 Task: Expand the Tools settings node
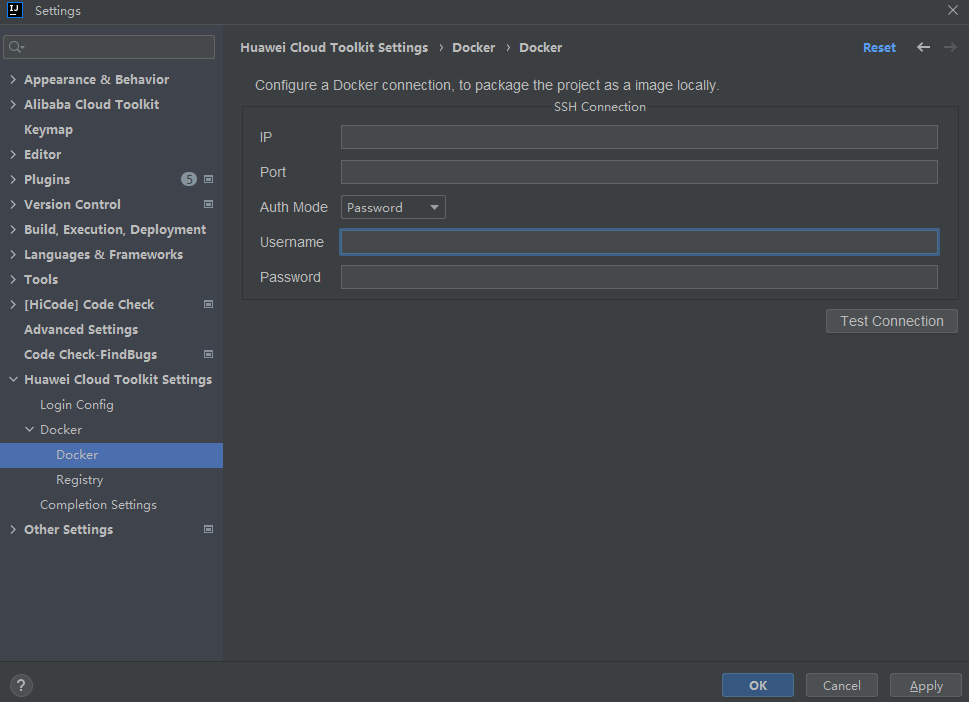point(13,279)
